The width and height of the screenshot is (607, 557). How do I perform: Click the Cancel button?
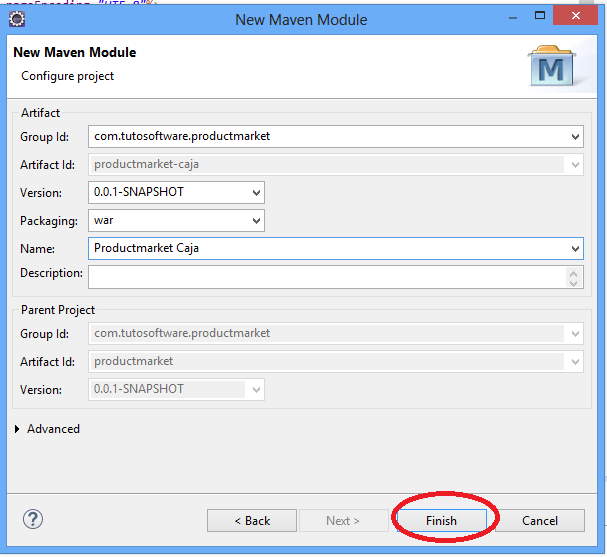point(540,520)
